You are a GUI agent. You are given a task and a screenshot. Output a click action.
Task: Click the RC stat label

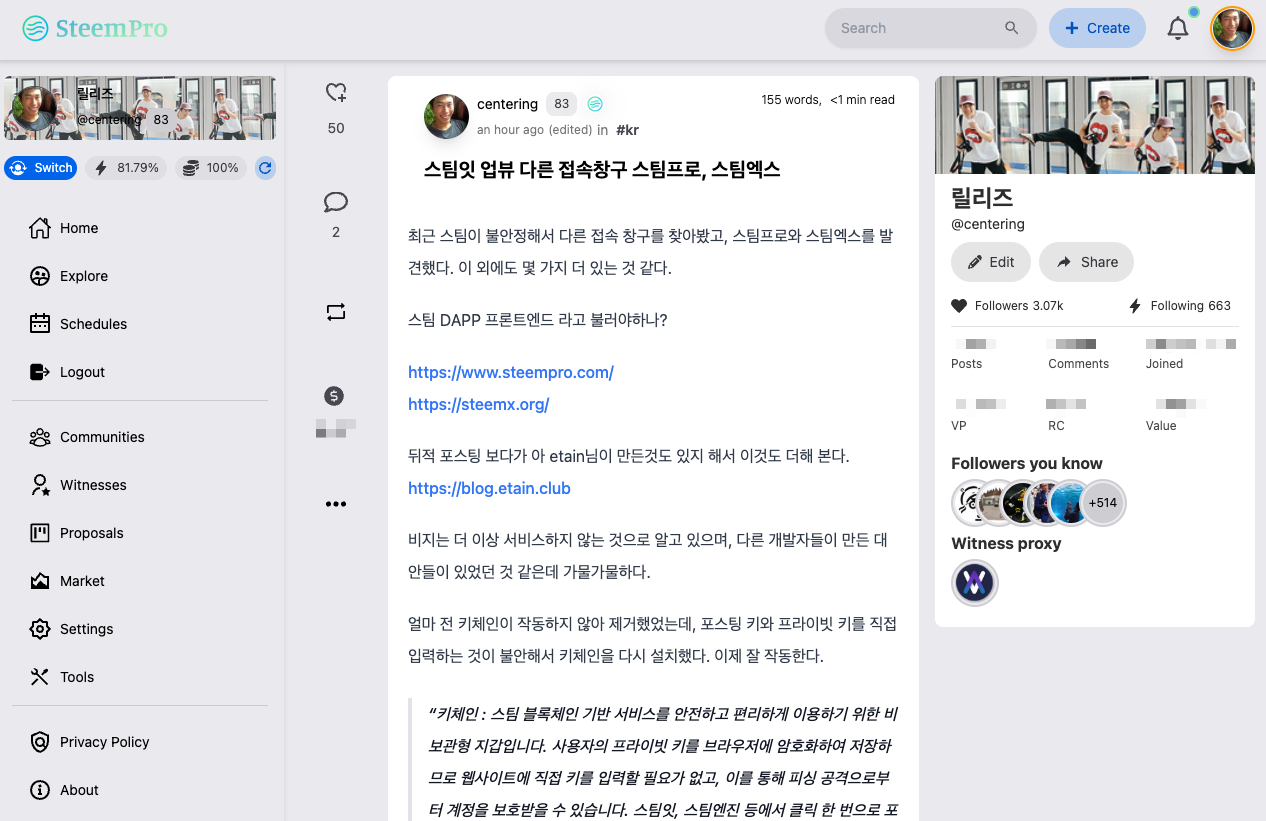click(x=1057, y=426)
